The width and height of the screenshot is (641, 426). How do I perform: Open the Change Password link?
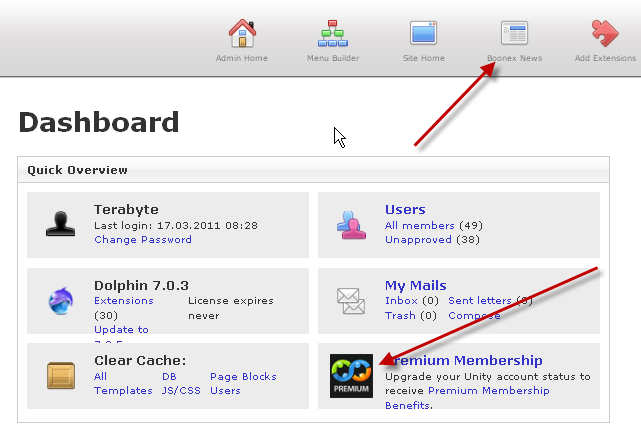tap(143, 240)
